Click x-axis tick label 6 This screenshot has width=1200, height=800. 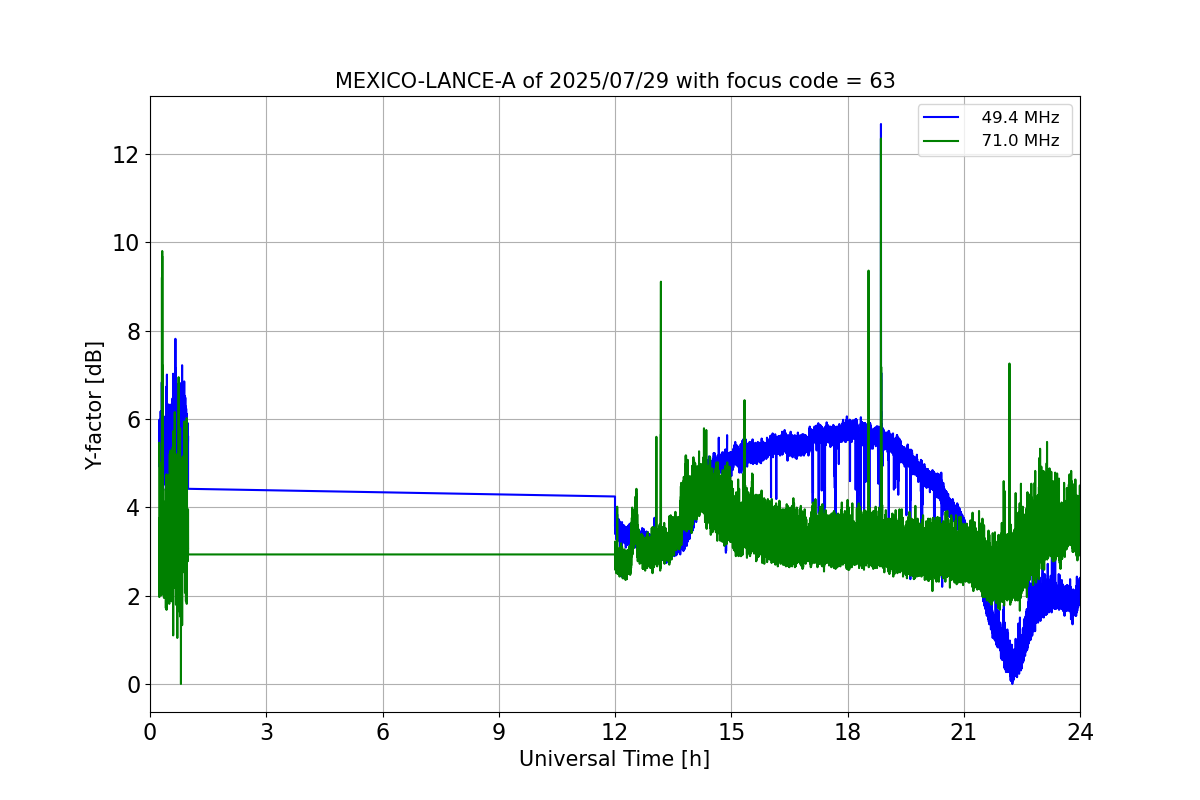tap(383, 732)
